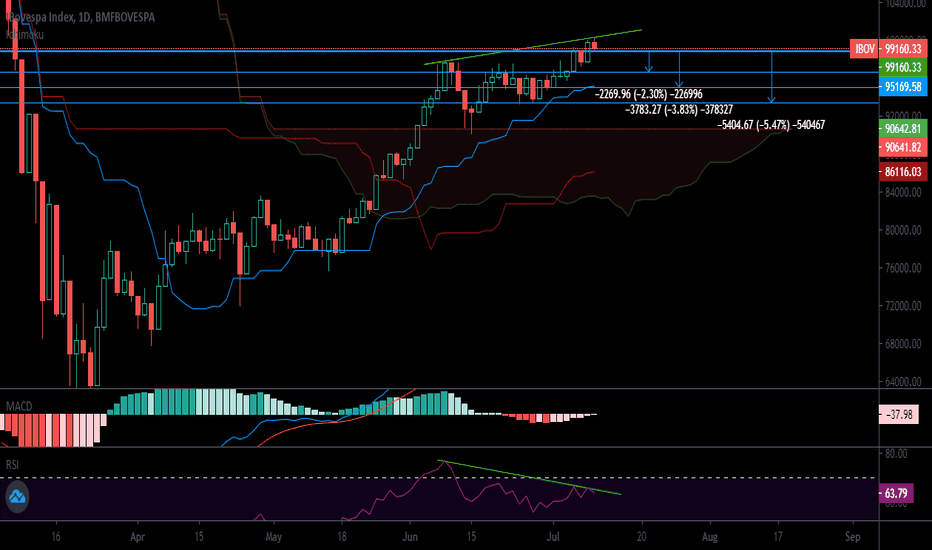Viewport: 932px width, 550px height.
Task: Click the latest red candle at chart top
Action: (594, 45)
